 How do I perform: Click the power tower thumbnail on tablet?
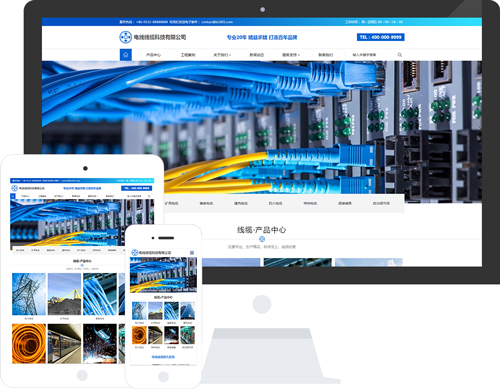click(x=29, y=294)
